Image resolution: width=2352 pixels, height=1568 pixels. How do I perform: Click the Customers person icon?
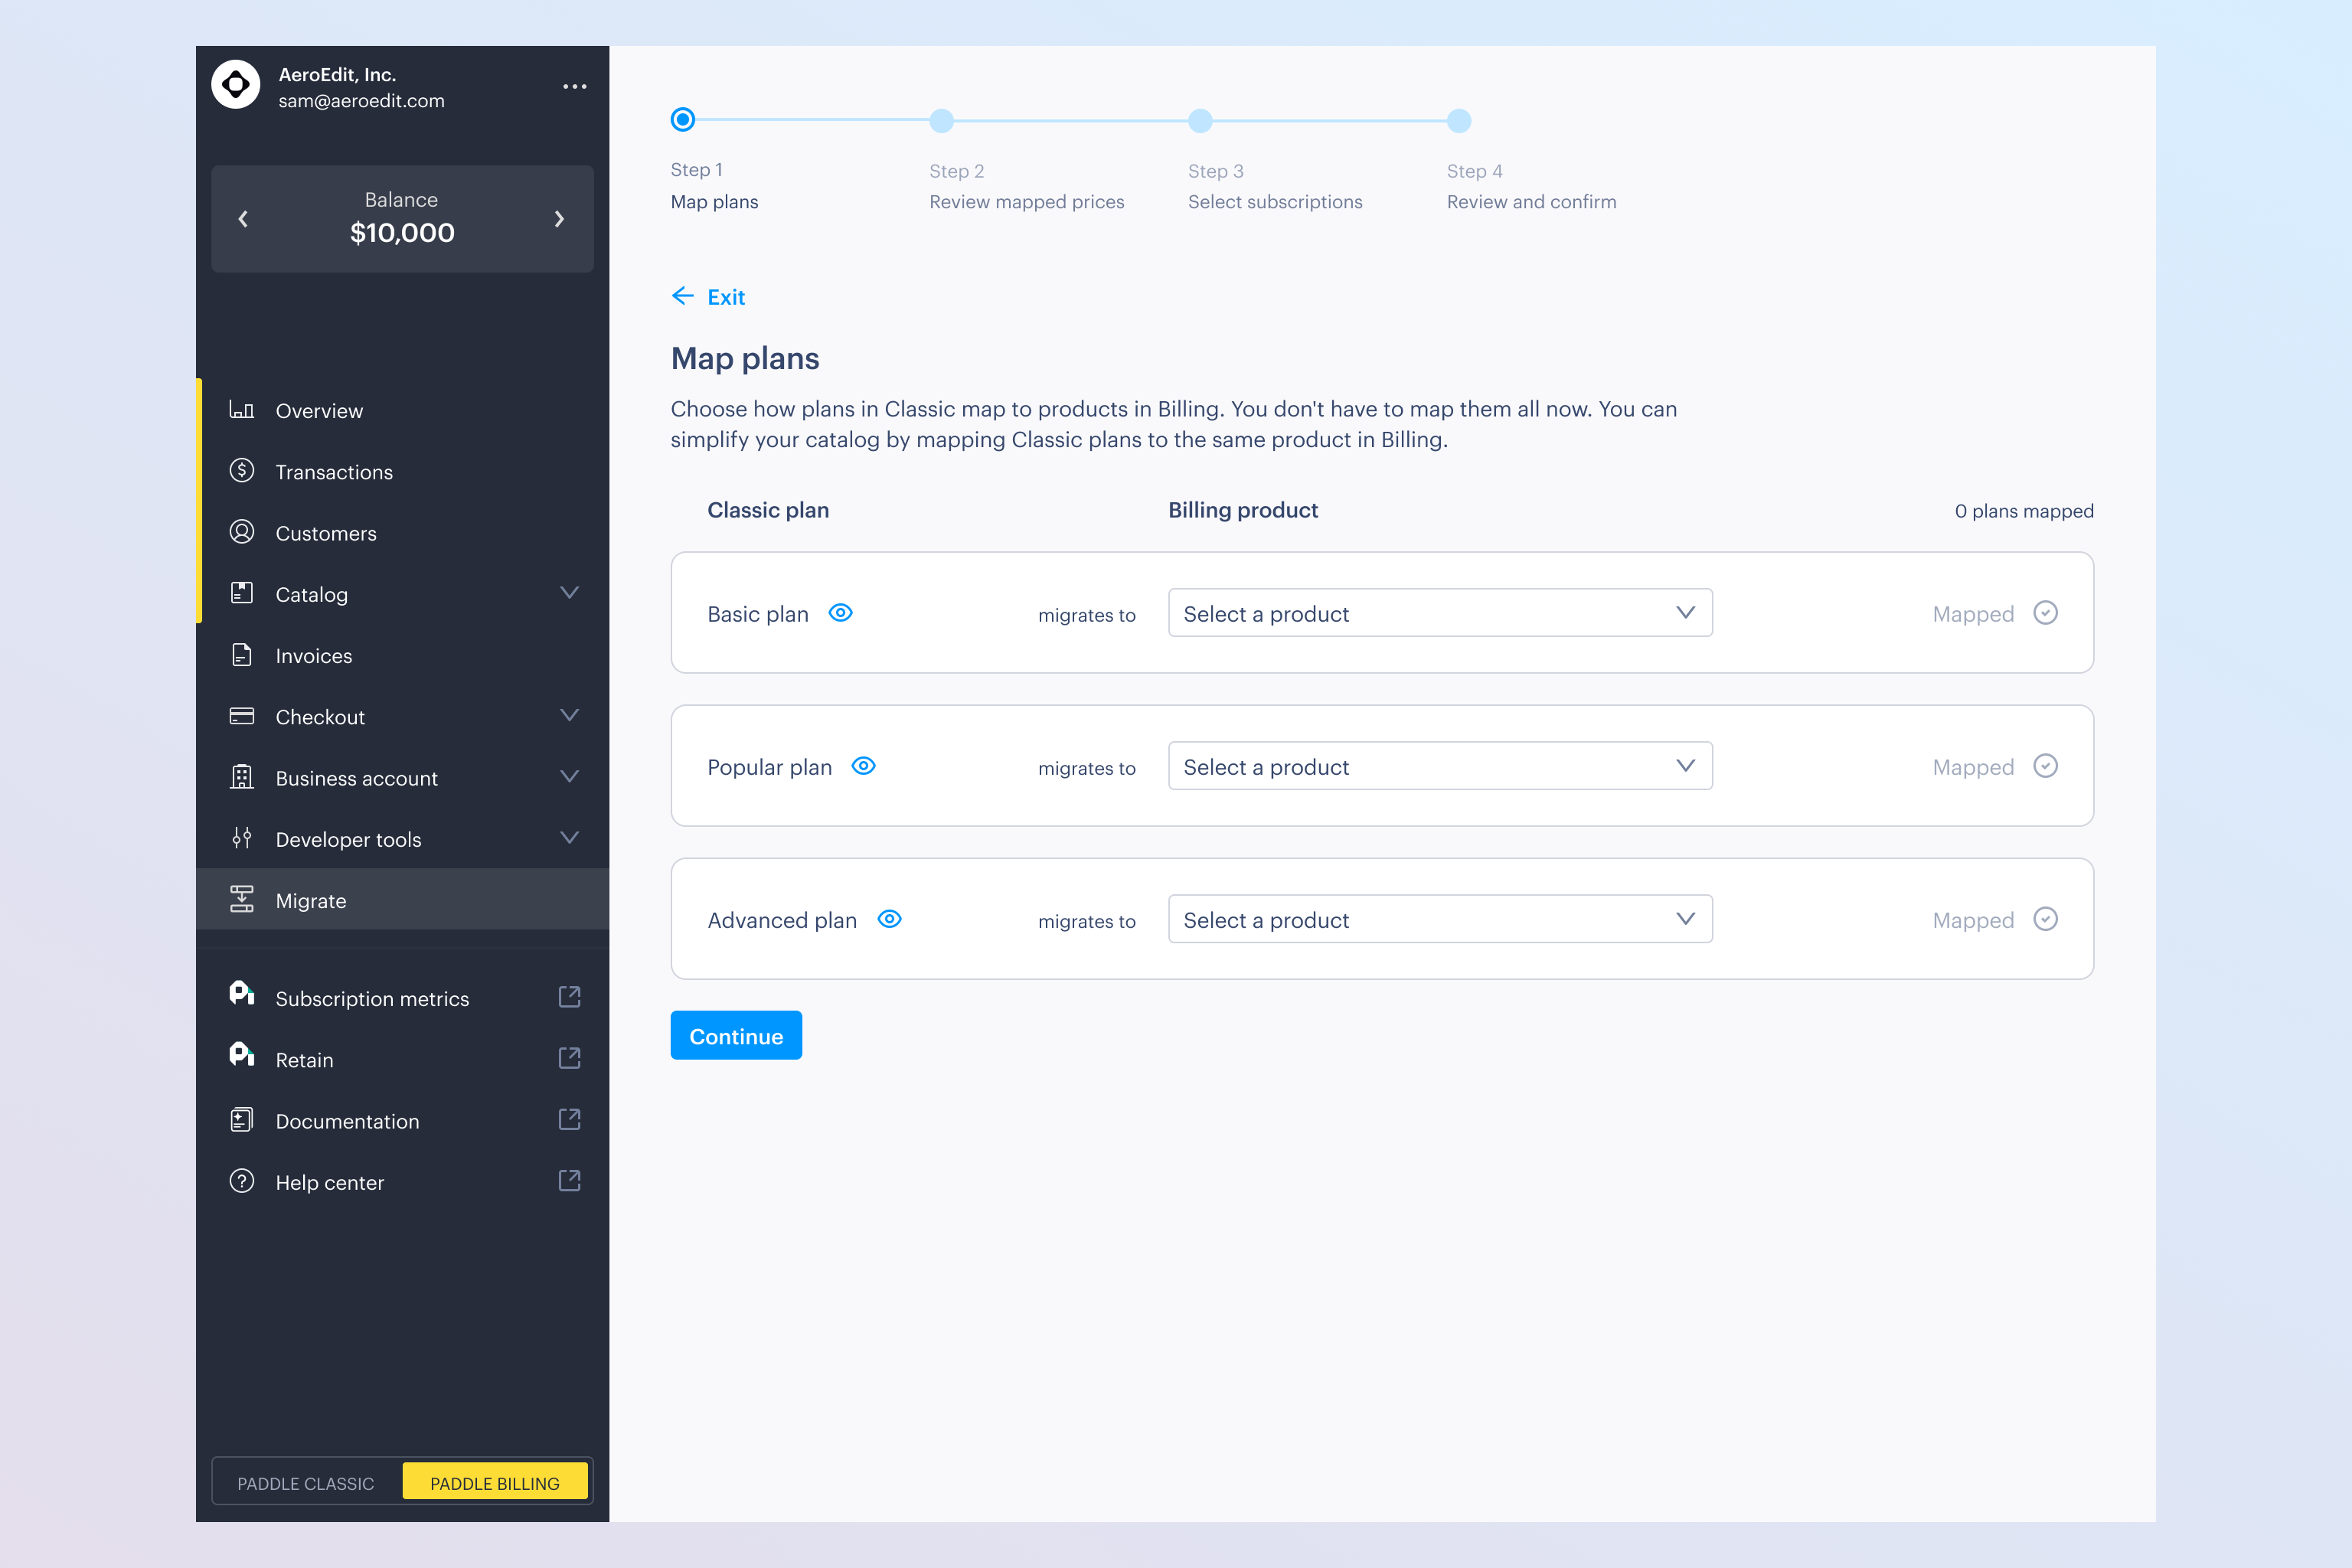(x=241, y=532)
